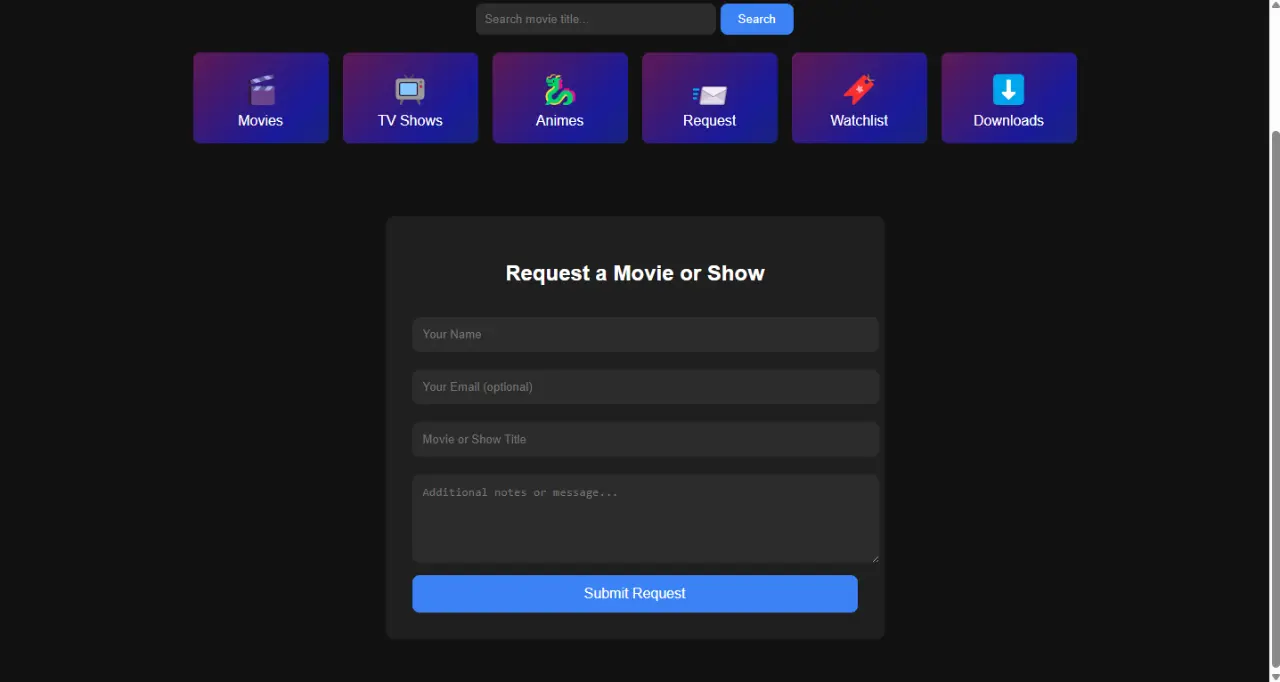This screenshot has width=1280, height=682.
Task: Open the Movies category label
Action: pos(260,120)
